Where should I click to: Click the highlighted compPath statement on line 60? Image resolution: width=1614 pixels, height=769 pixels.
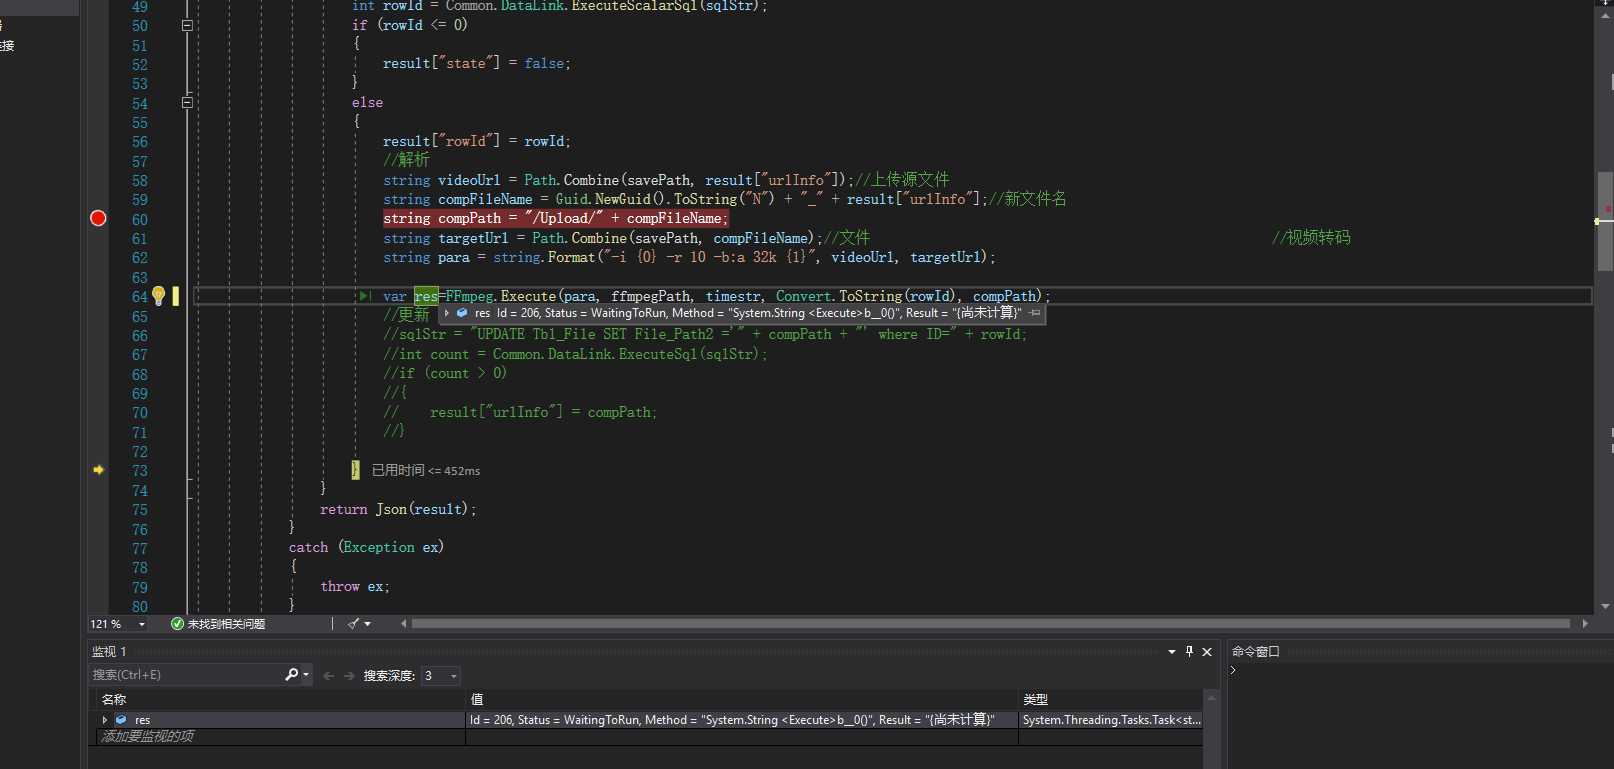click(556, 218)
